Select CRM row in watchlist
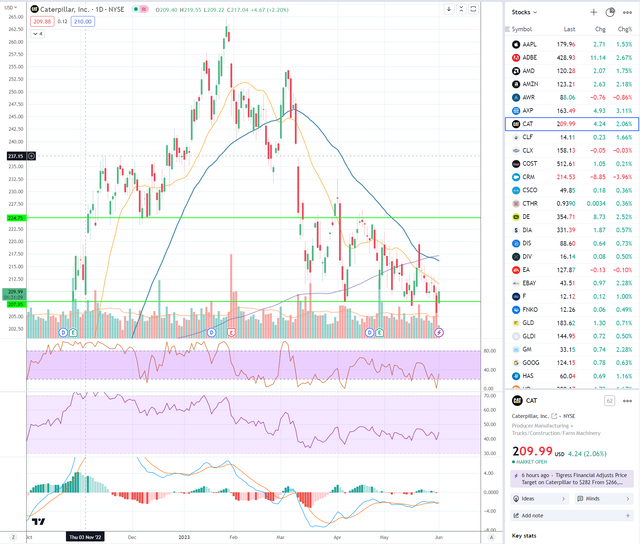This screenshot has height=544, width=640. [572, 177]
